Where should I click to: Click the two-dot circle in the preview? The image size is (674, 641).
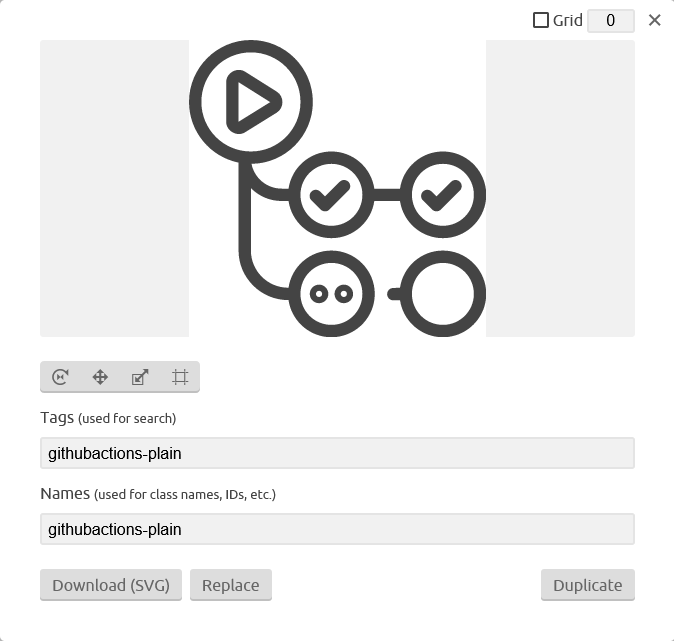click(x=331, y=294)
